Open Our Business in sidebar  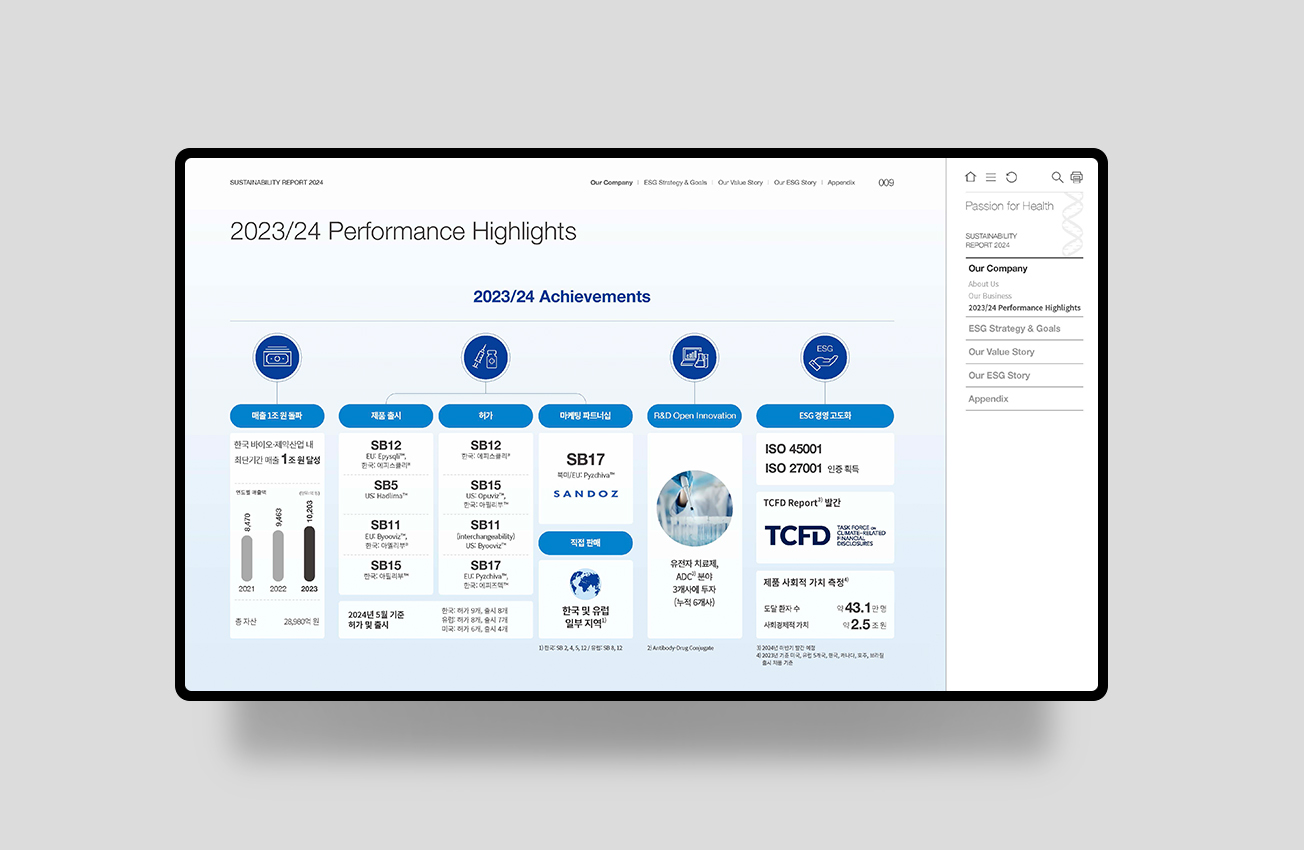(x=990, y=296)
